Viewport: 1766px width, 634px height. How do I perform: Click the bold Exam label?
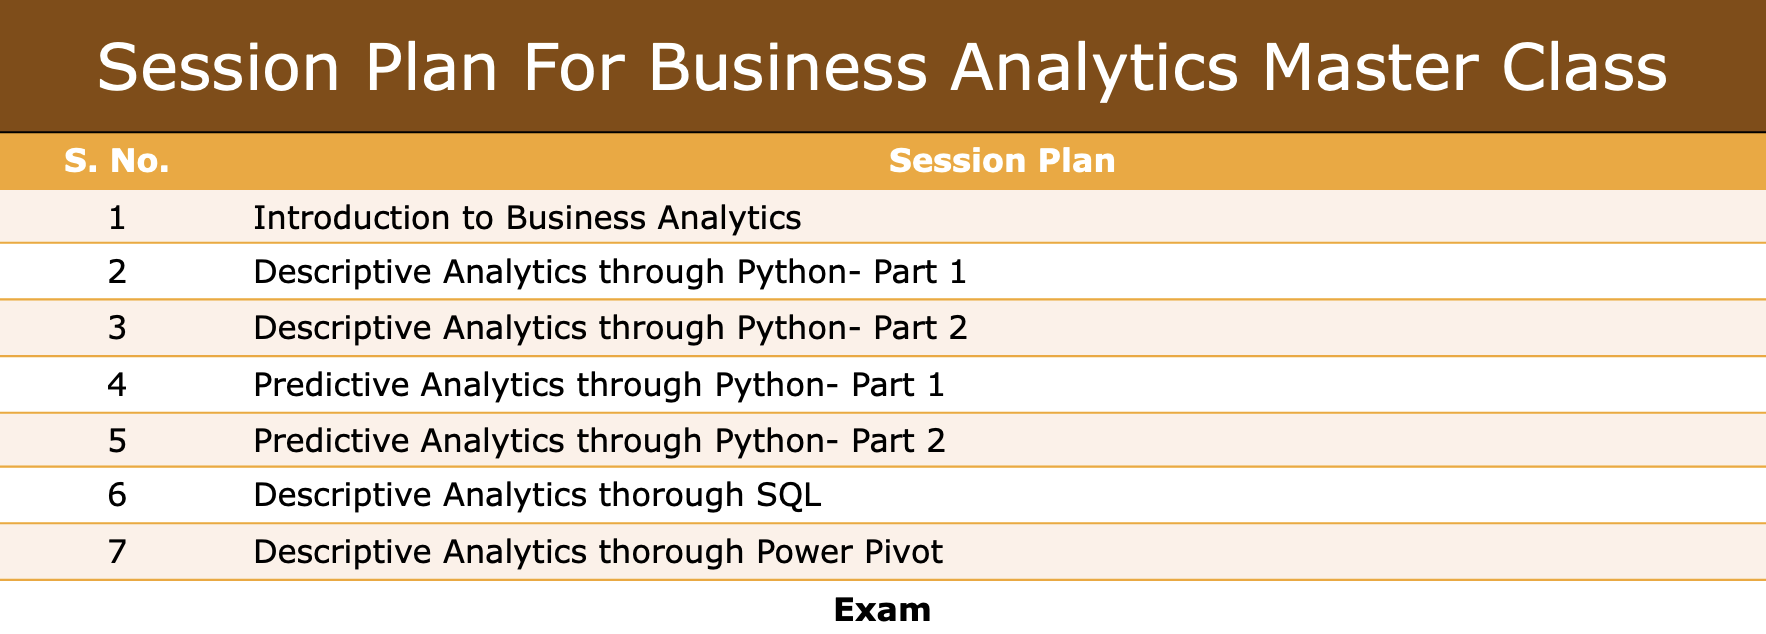[x=882, y=610]
